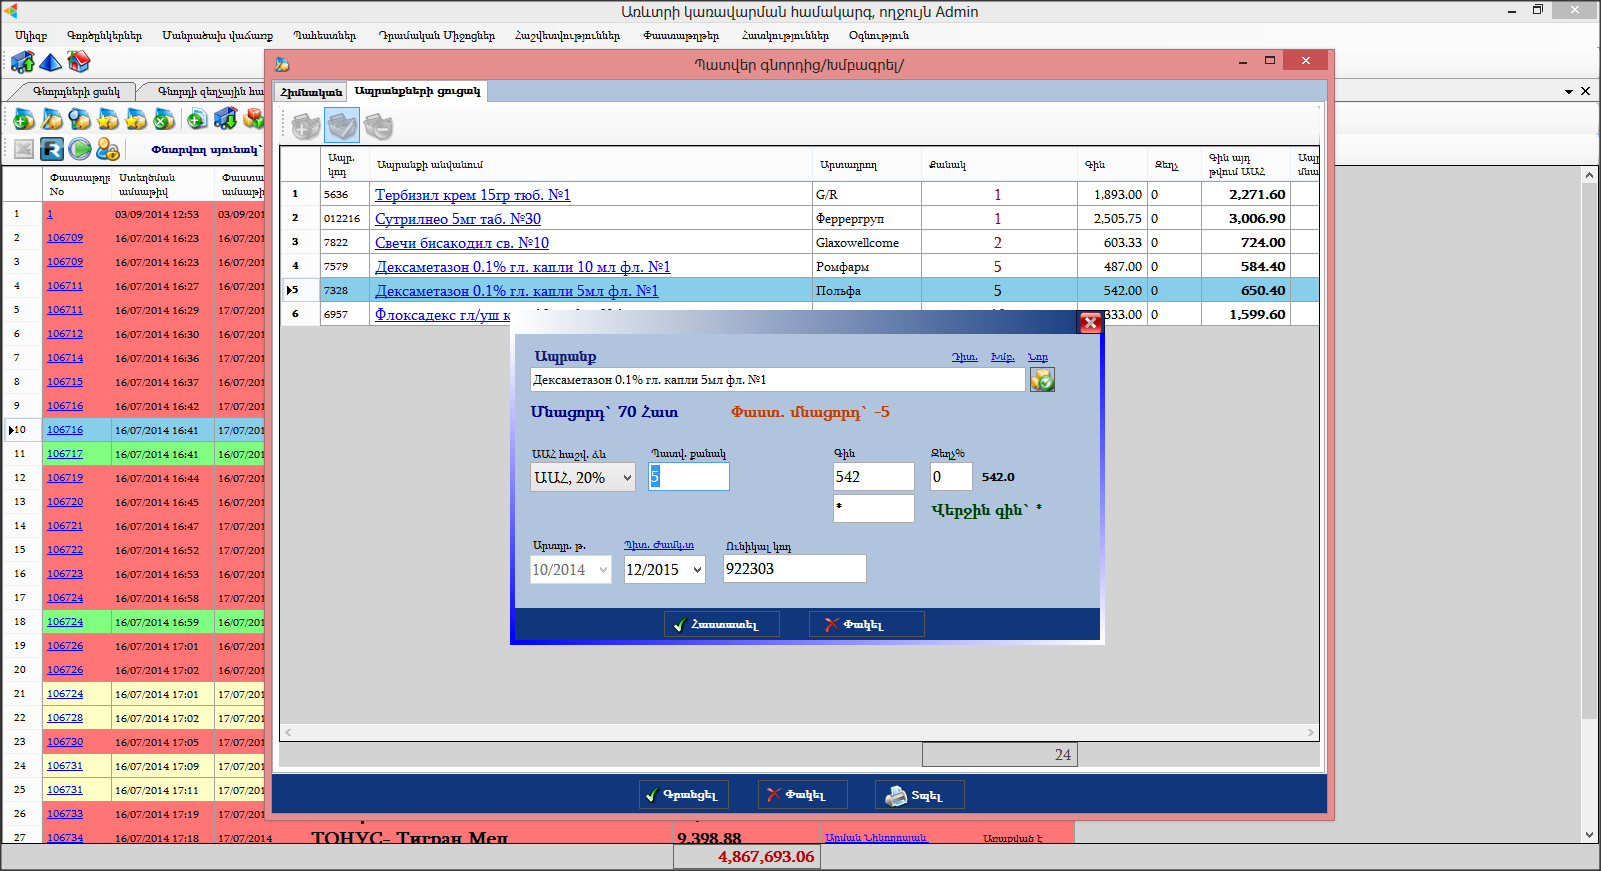Click document number 106709 in row 2
Image resolution: width=1601 pixels, height=871 pixels.
point(65,238)
